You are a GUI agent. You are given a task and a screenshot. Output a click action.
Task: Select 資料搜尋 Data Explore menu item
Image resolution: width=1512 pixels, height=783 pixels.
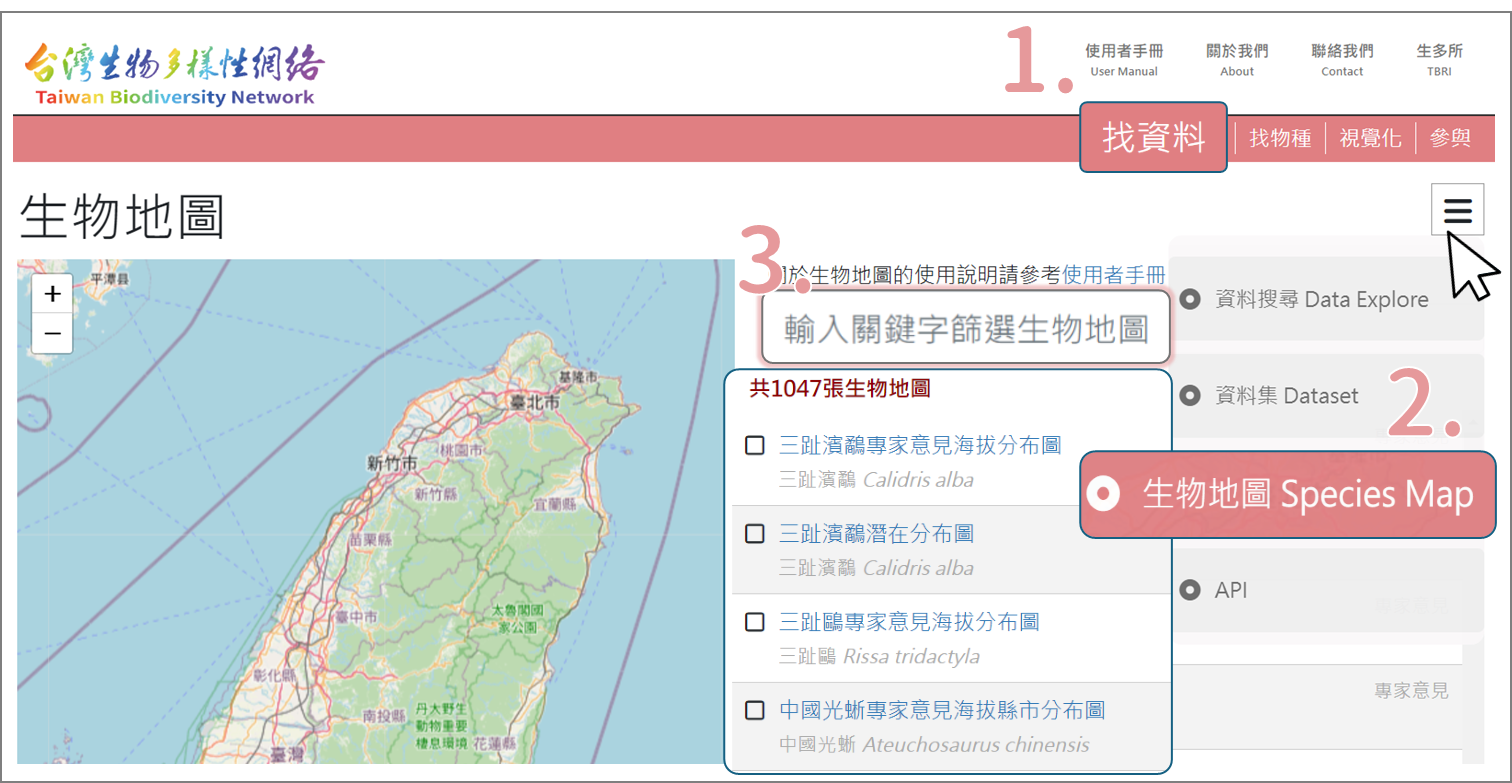coord(1320,299)
